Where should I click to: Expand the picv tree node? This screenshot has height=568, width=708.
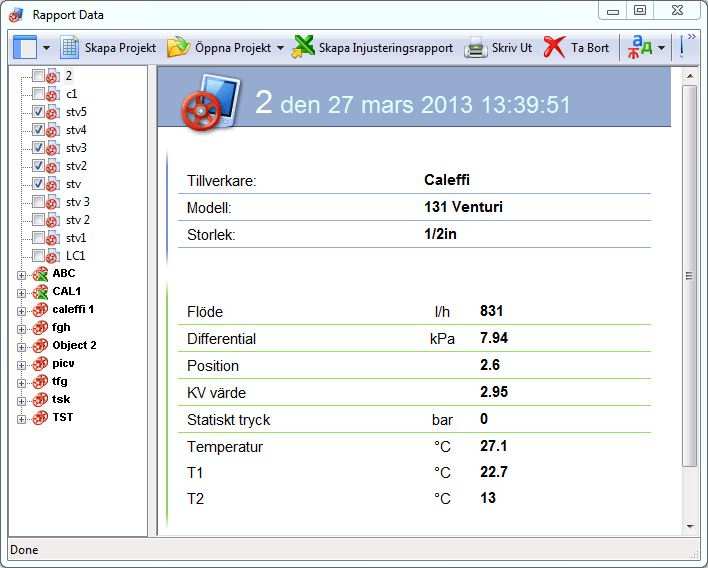21,365
